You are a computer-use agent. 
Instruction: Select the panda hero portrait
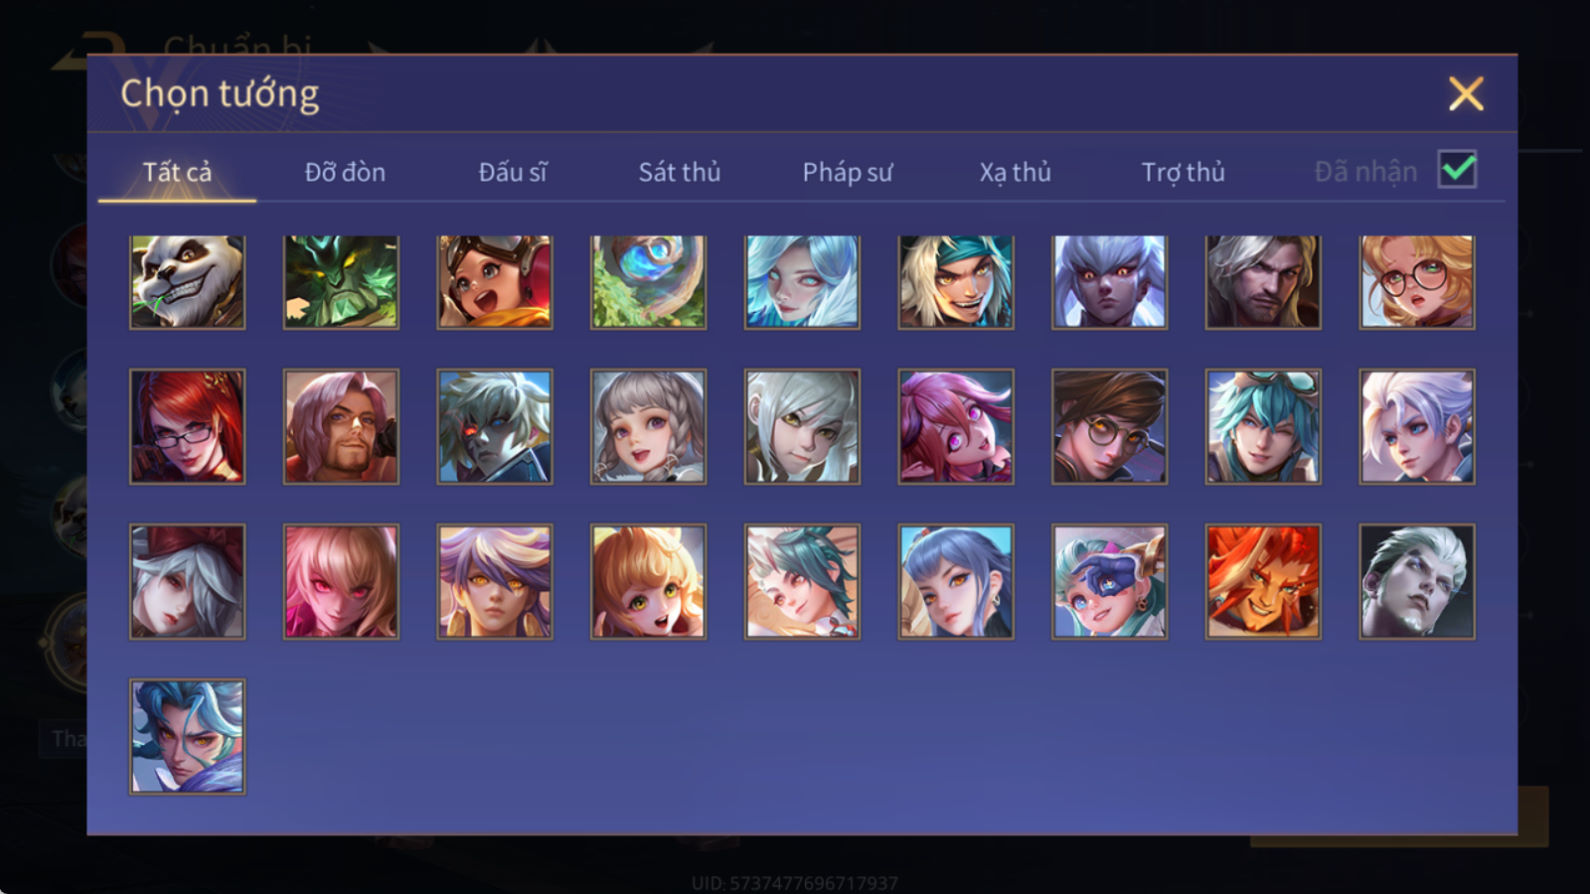click(187, 282)
